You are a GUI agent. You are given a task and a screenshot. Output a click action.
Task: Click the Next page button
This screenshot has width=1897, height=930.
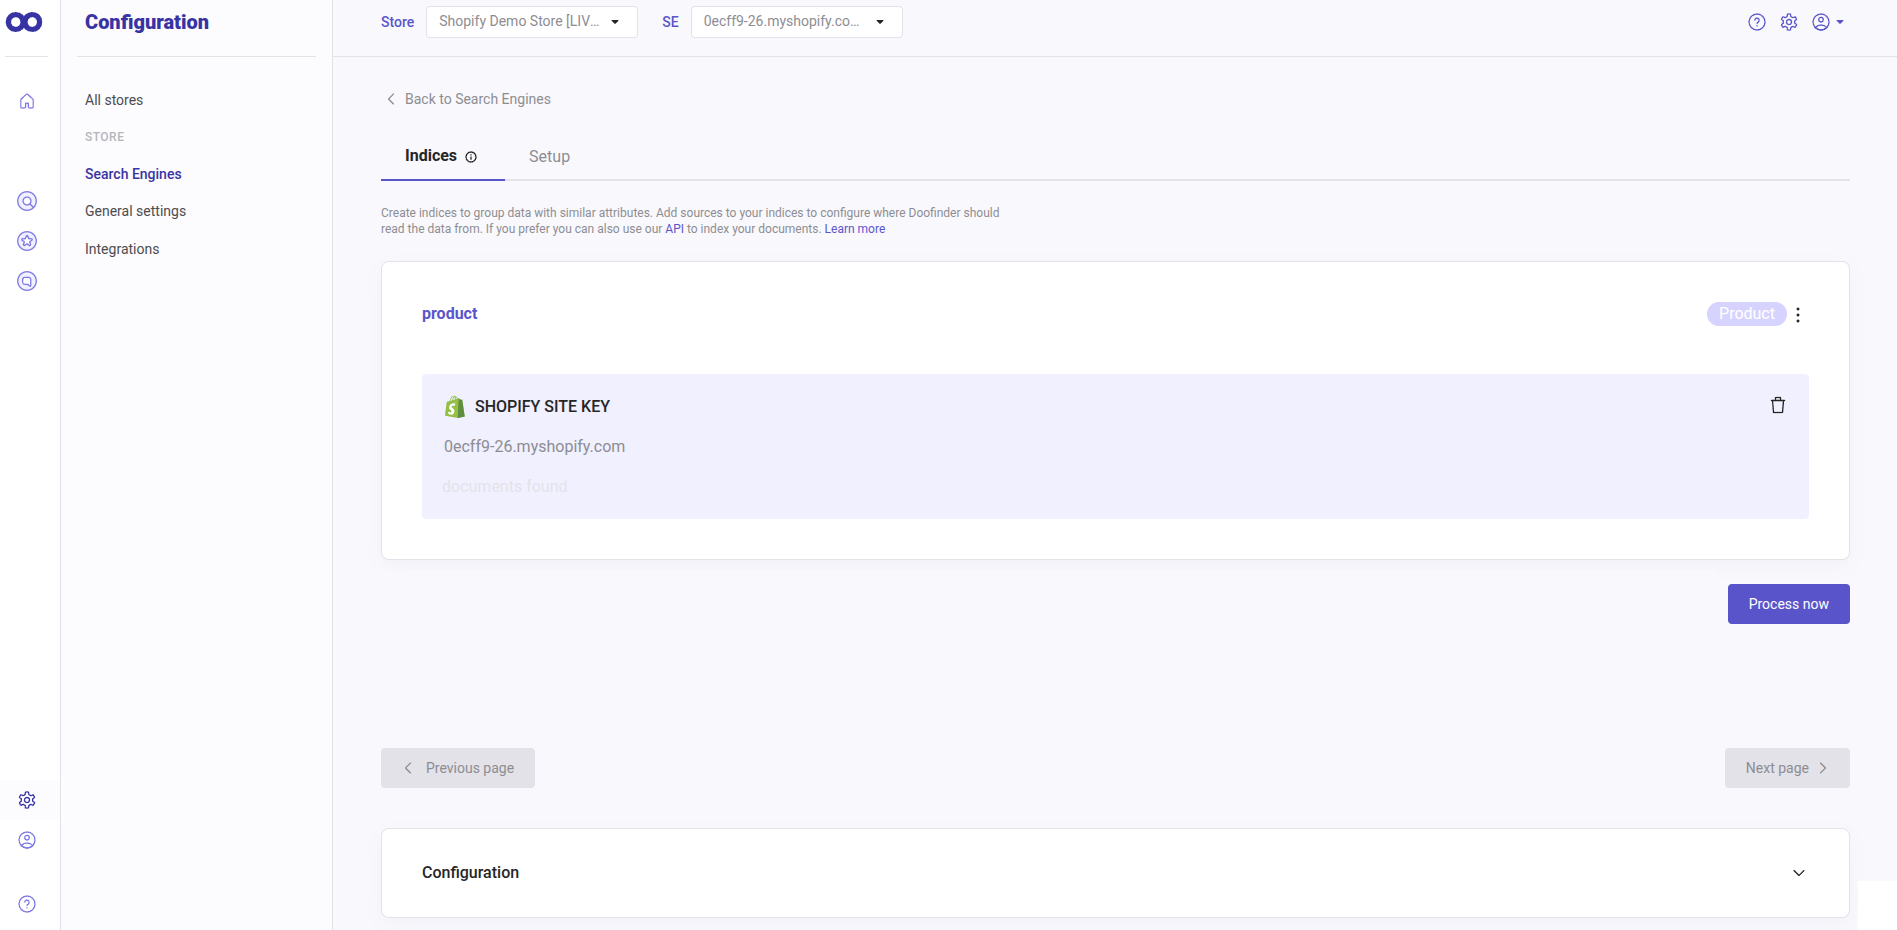(1786, 768)
